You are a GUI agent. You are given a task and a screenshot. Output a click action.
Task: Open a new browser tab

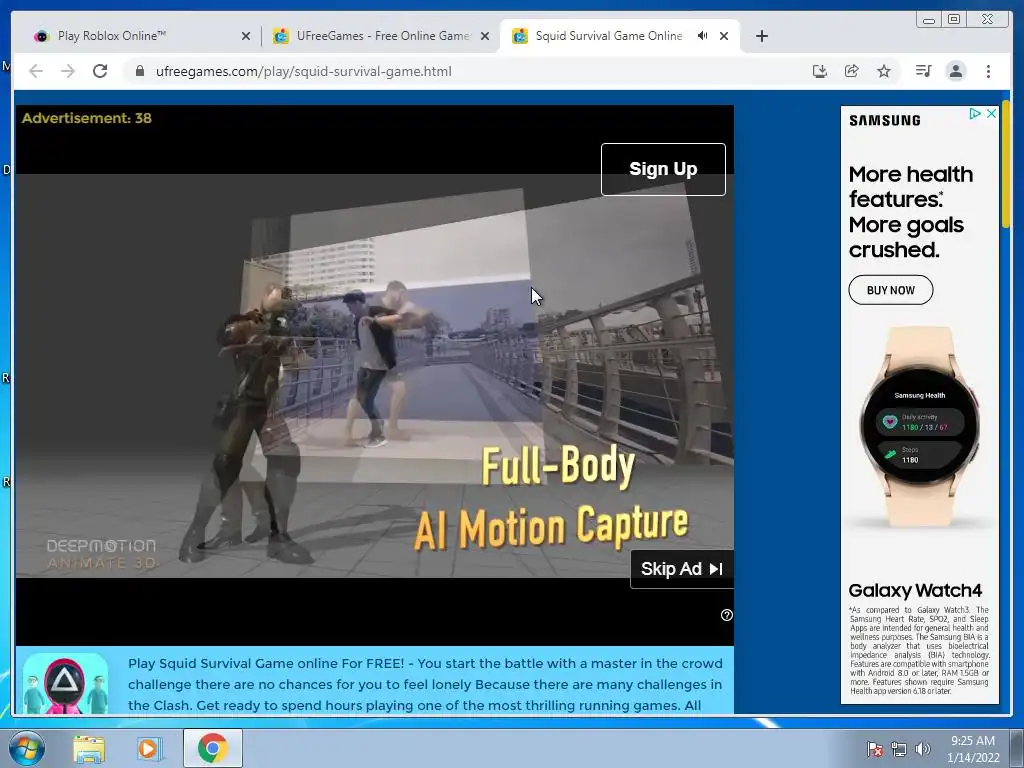pos(761,36)
